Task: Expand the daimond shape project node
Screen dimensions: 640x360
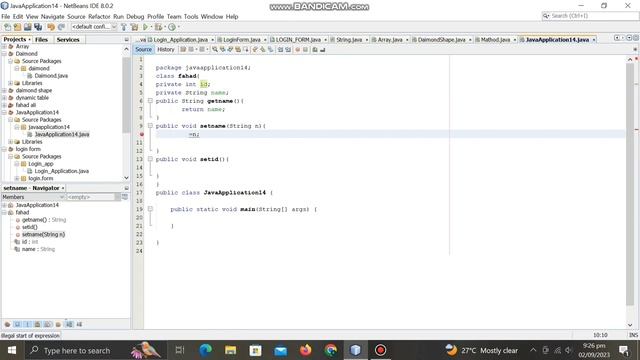Action: coord(4,91)
